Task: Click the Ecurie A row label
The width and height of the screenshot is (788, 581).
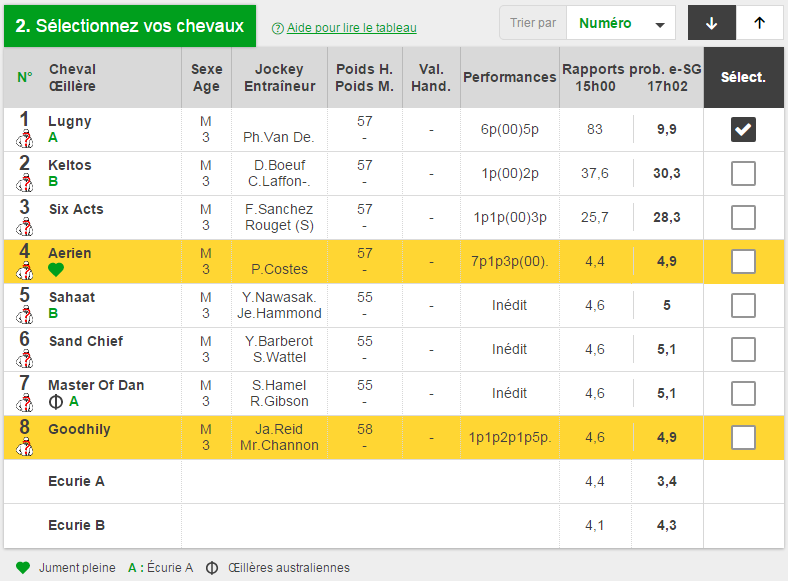Action: pos(76,481)
